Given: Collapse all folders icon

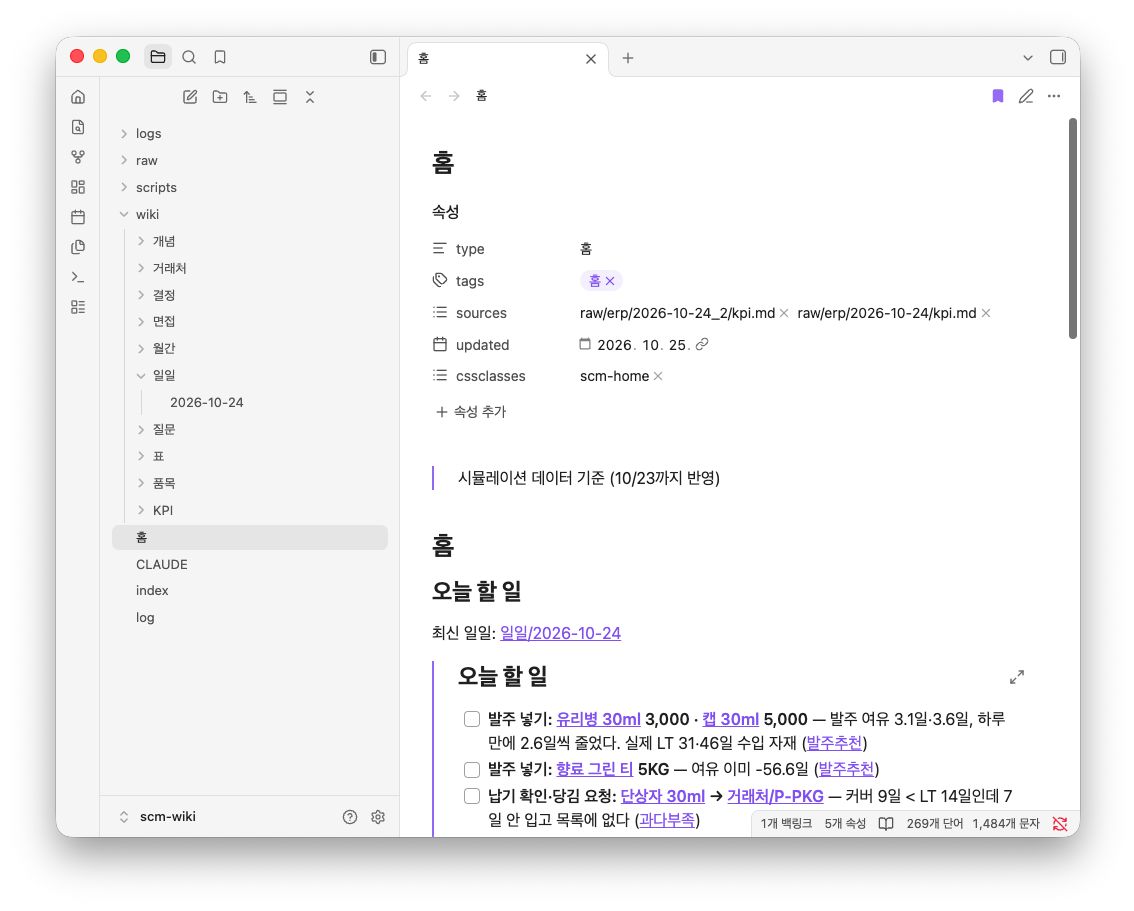Looking at the screenshot, I should point(310,97).
